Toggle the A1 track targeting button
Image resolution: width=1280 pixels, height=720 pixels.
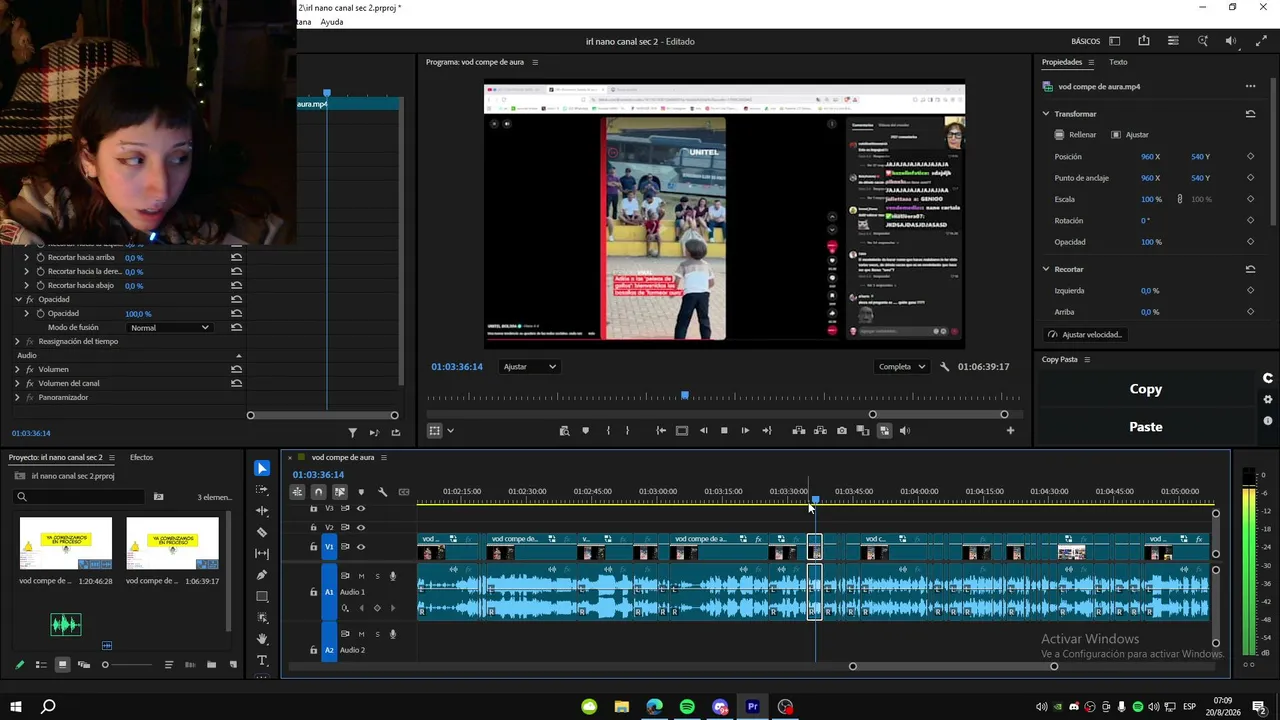point(329,592)
